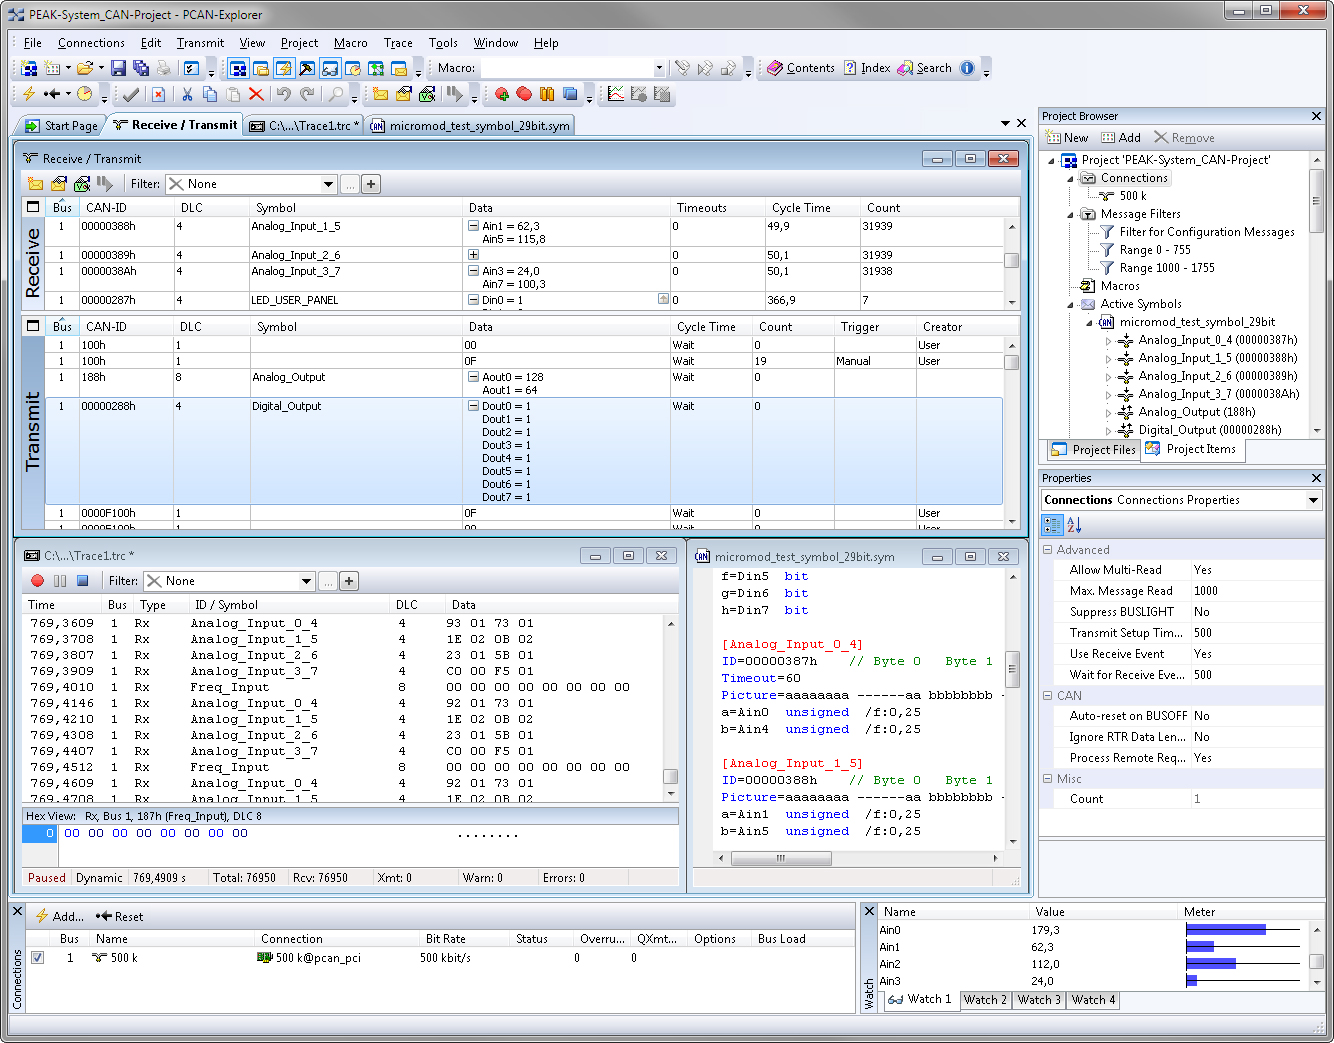Click the Cut scissors icon
This screenshot has width=1334, height=1043.
coord(187,94)
